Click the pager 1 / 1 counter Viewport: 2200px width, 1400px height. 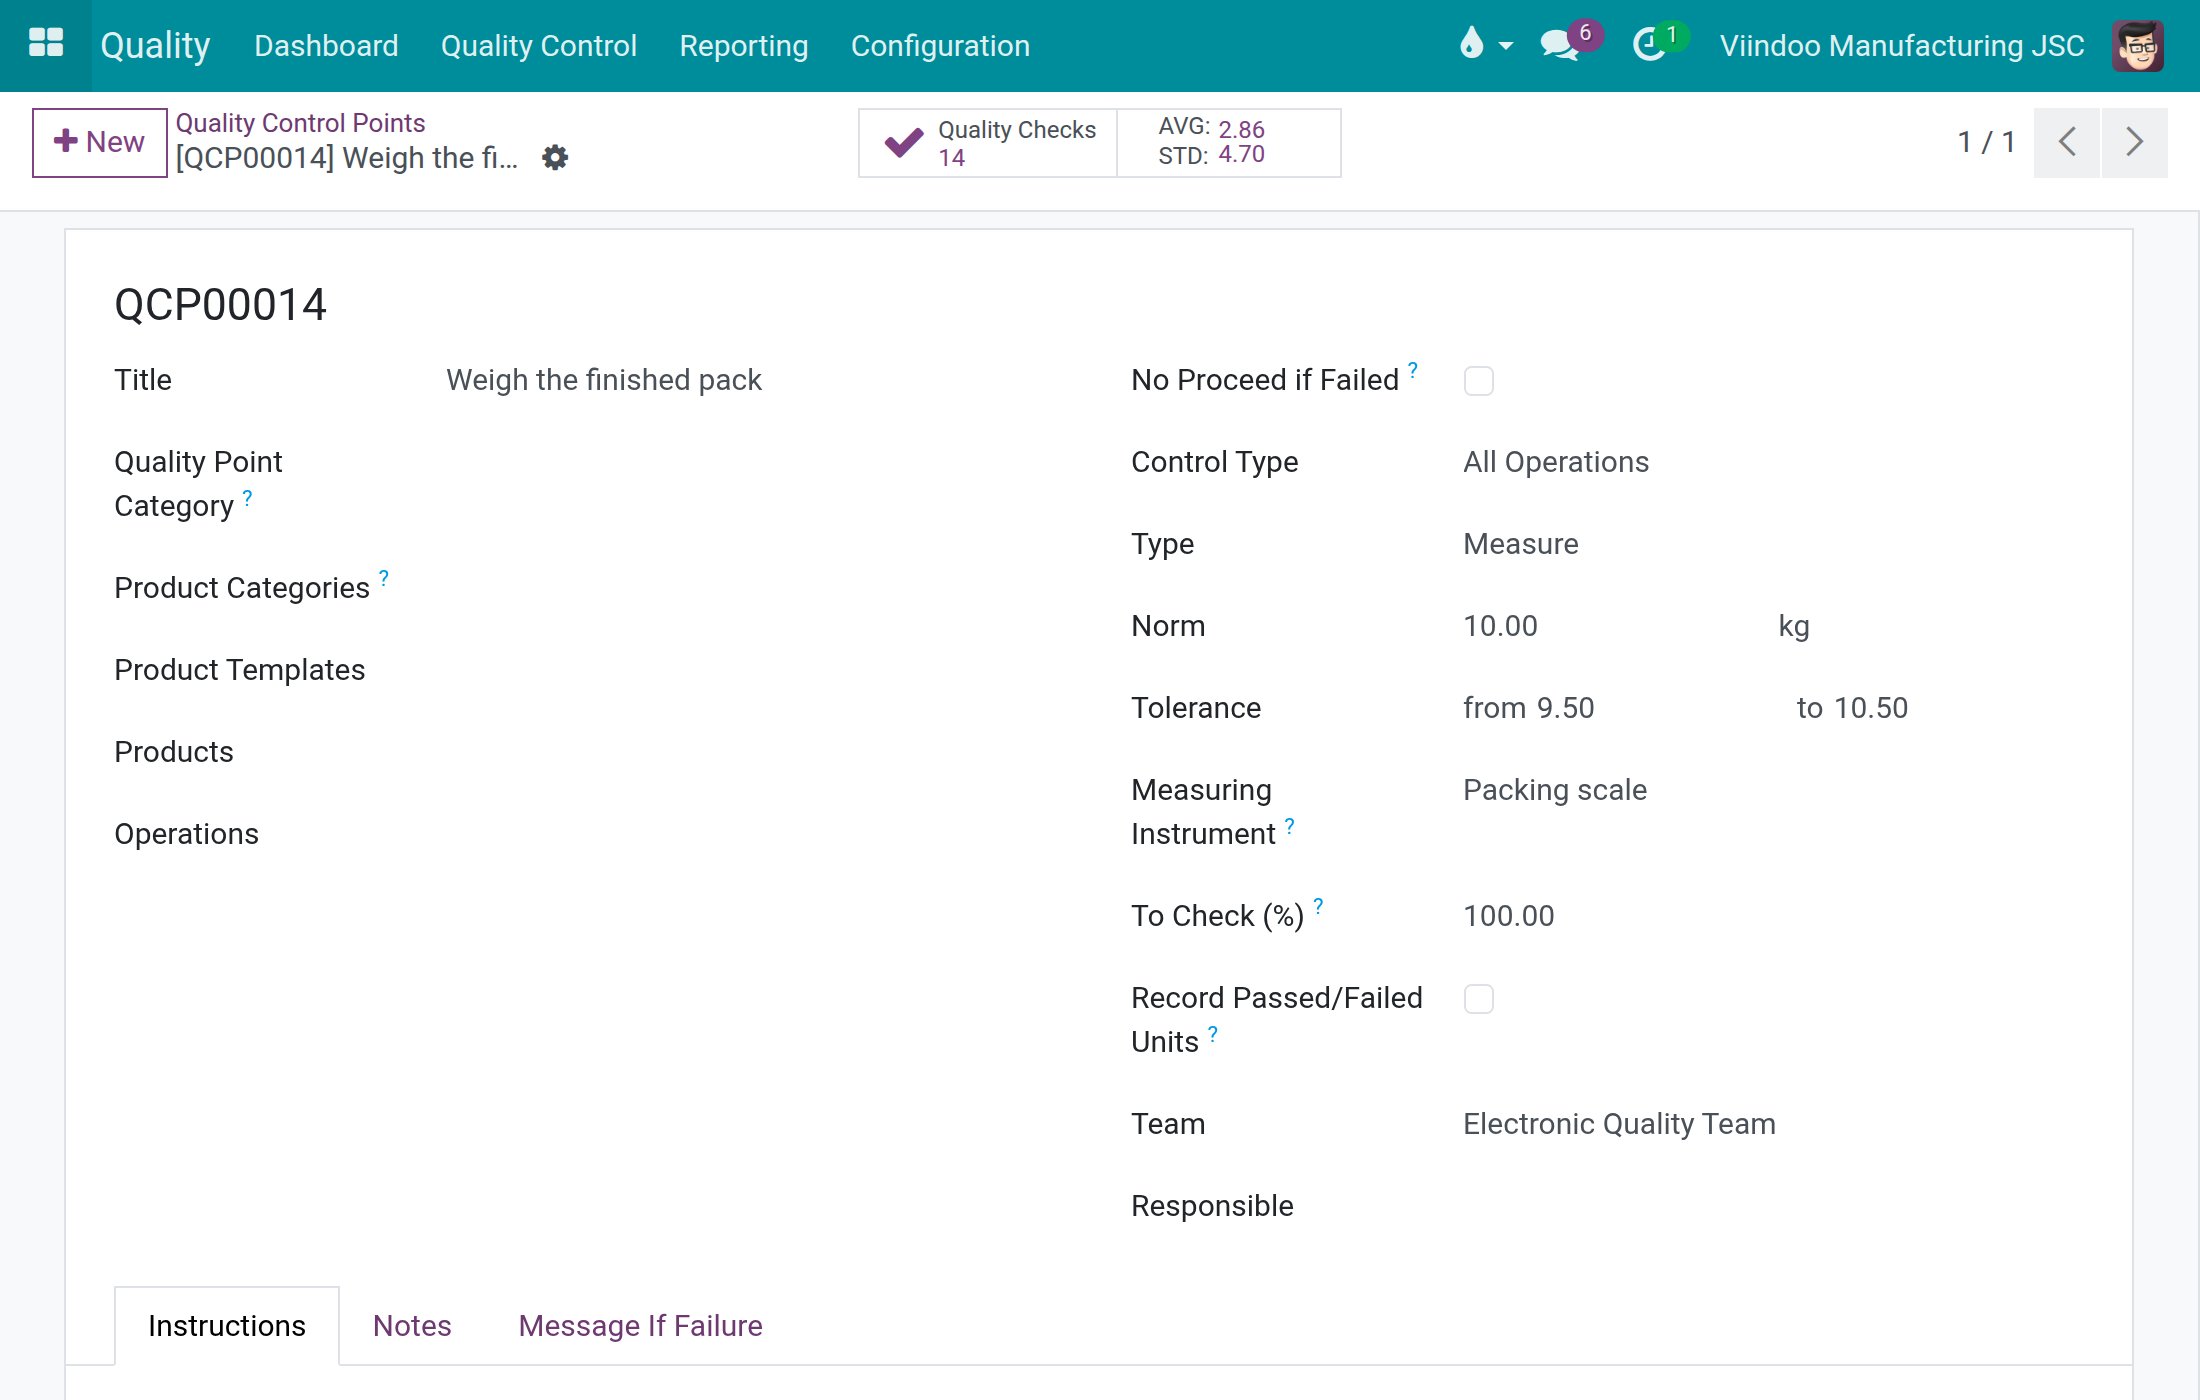pyautogui.click(x=1986, y=142)
